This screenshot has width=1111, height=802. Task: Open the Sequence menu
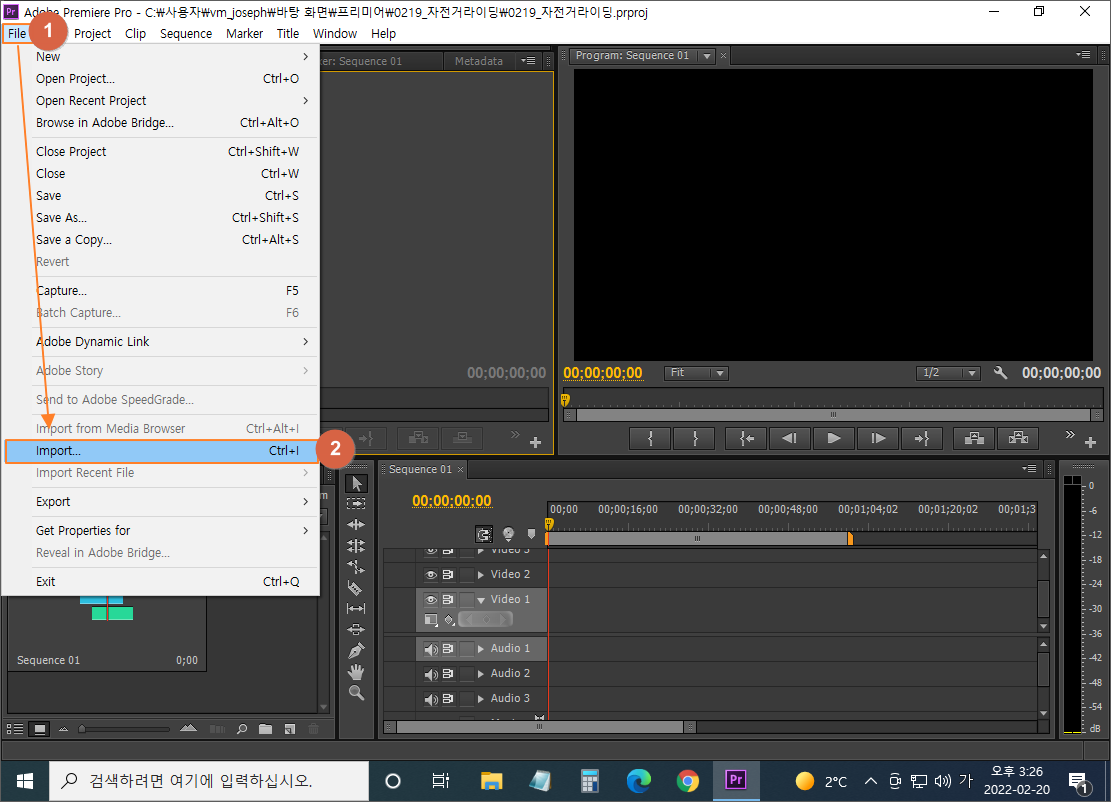[186, 33]
